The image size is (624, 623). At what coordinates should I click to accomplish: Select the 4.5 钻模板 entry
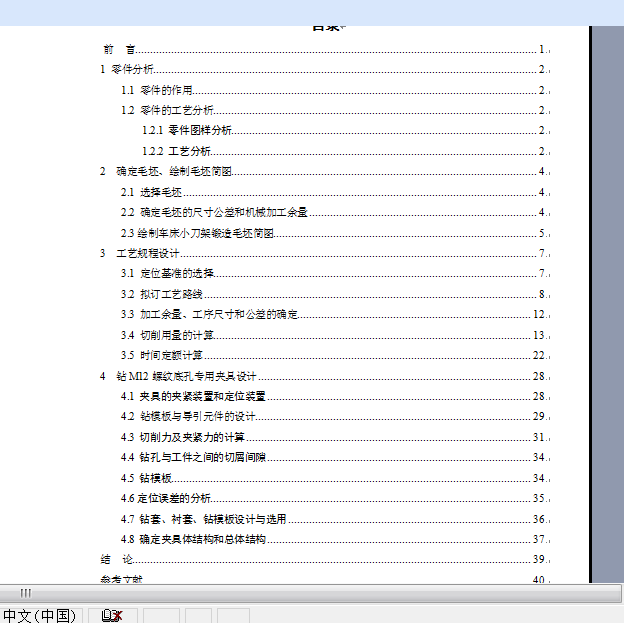click(335, 478)
